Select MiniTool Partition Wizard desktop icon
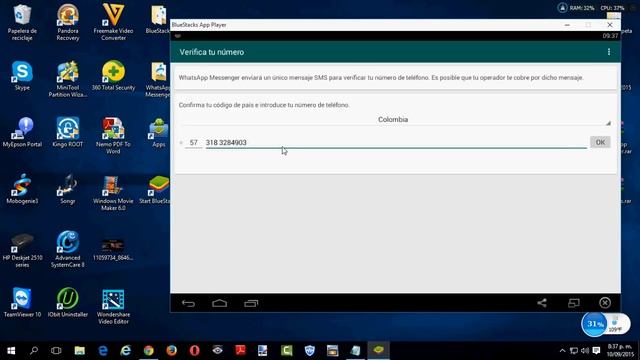 68,79
